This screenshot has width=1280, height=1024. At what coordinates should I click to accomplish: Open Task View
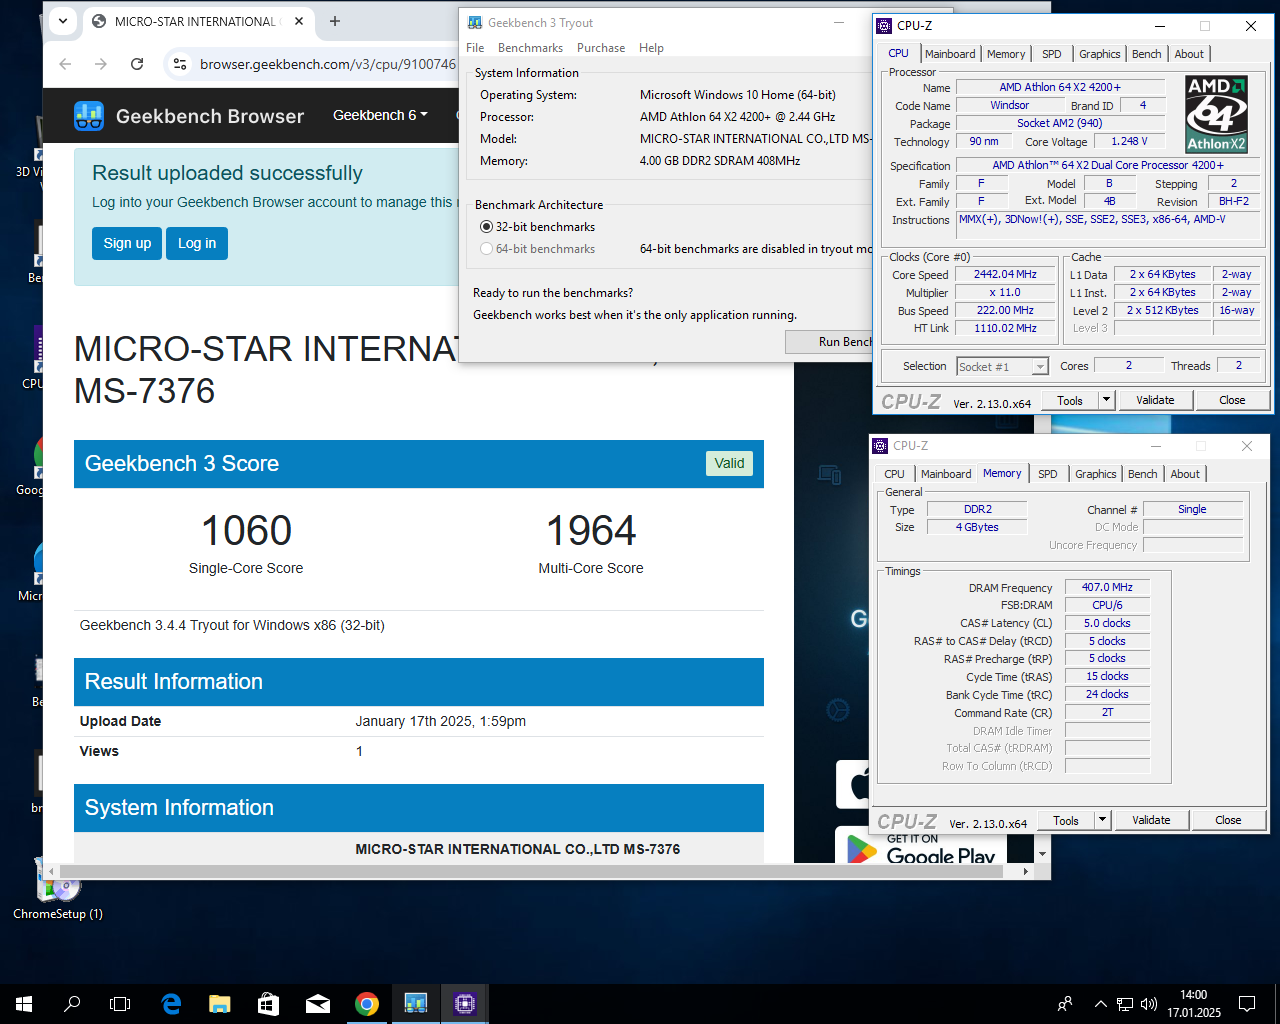(120, 1004)
